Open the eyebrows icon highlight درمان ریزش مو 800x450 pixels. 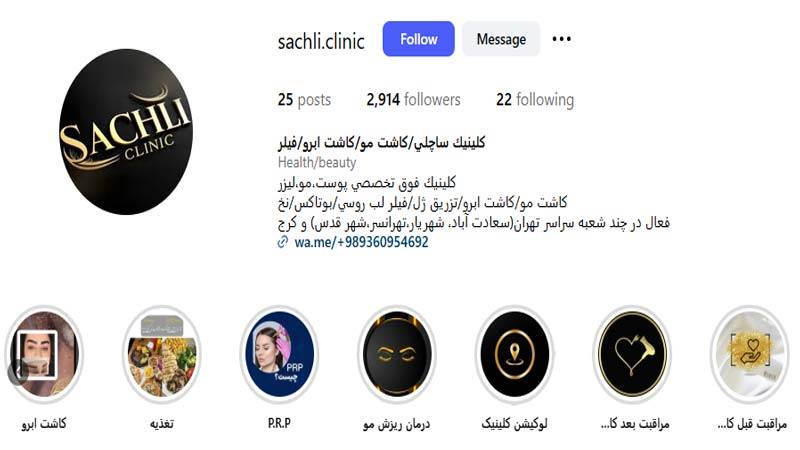tap(397, 354)
